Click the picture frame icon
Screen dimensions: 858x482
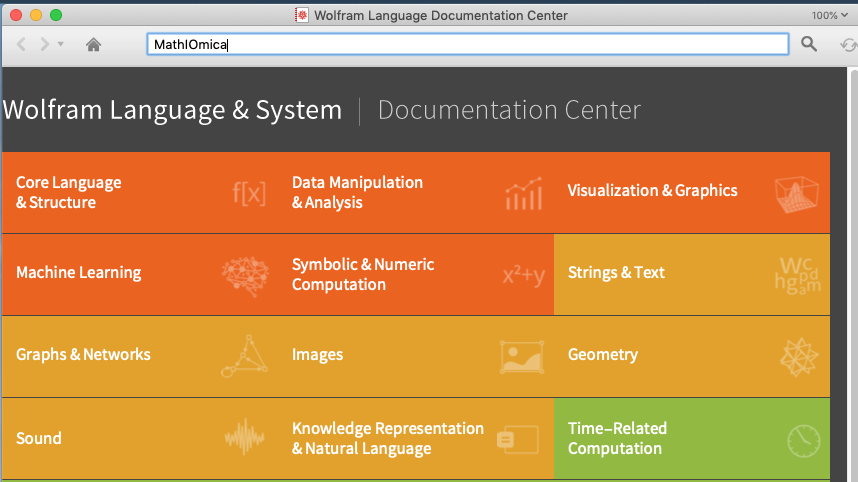(522, 357)
